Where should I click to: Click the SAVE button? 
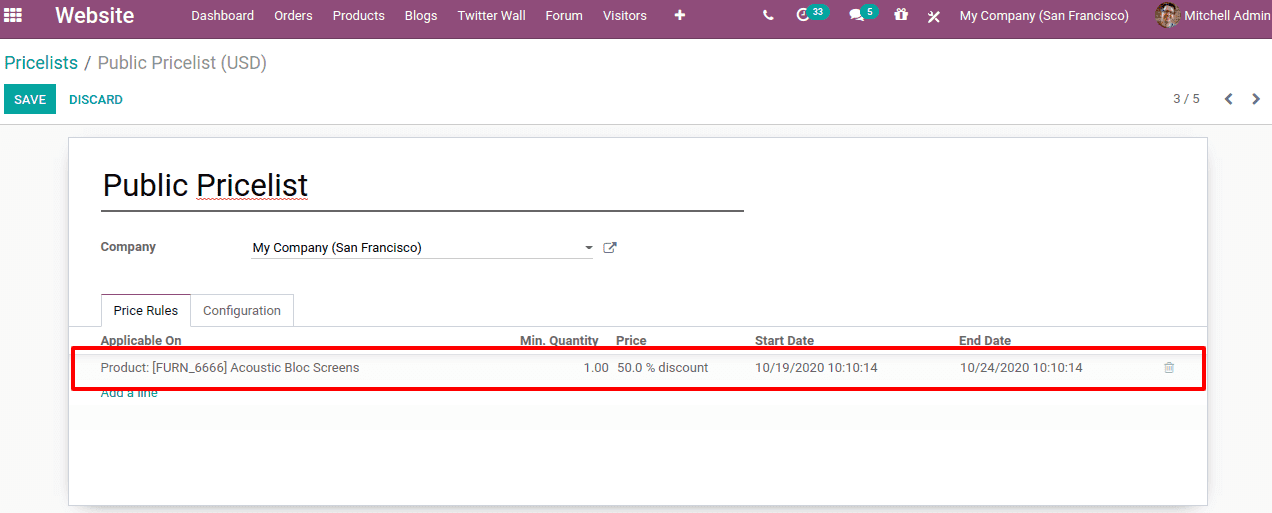coord(30,99)
